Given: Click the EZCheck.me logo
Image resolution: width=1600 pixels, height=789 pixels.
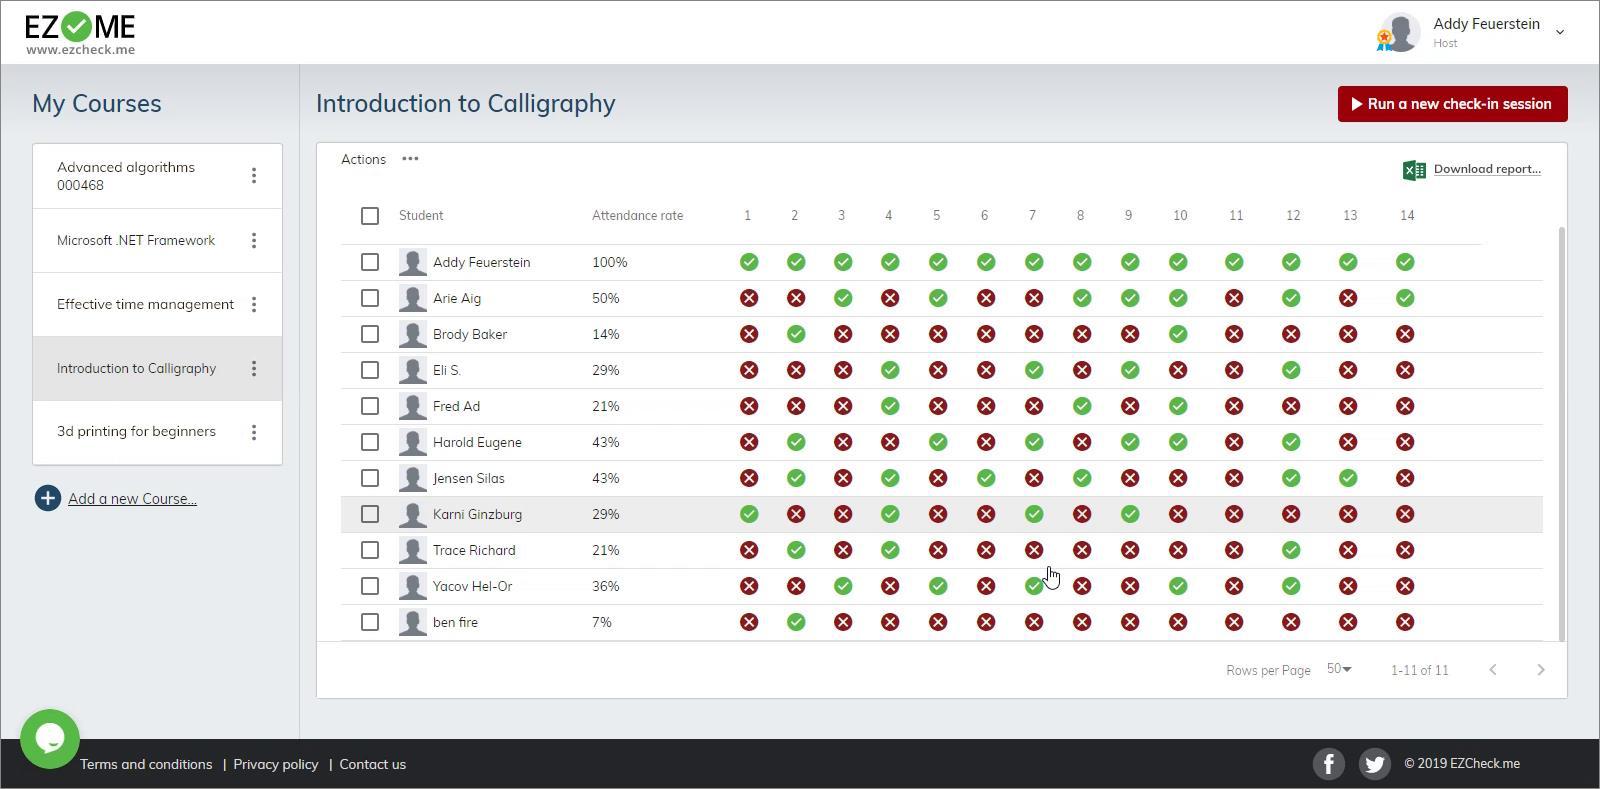Looking at the screenshot, I should point(80,33).
